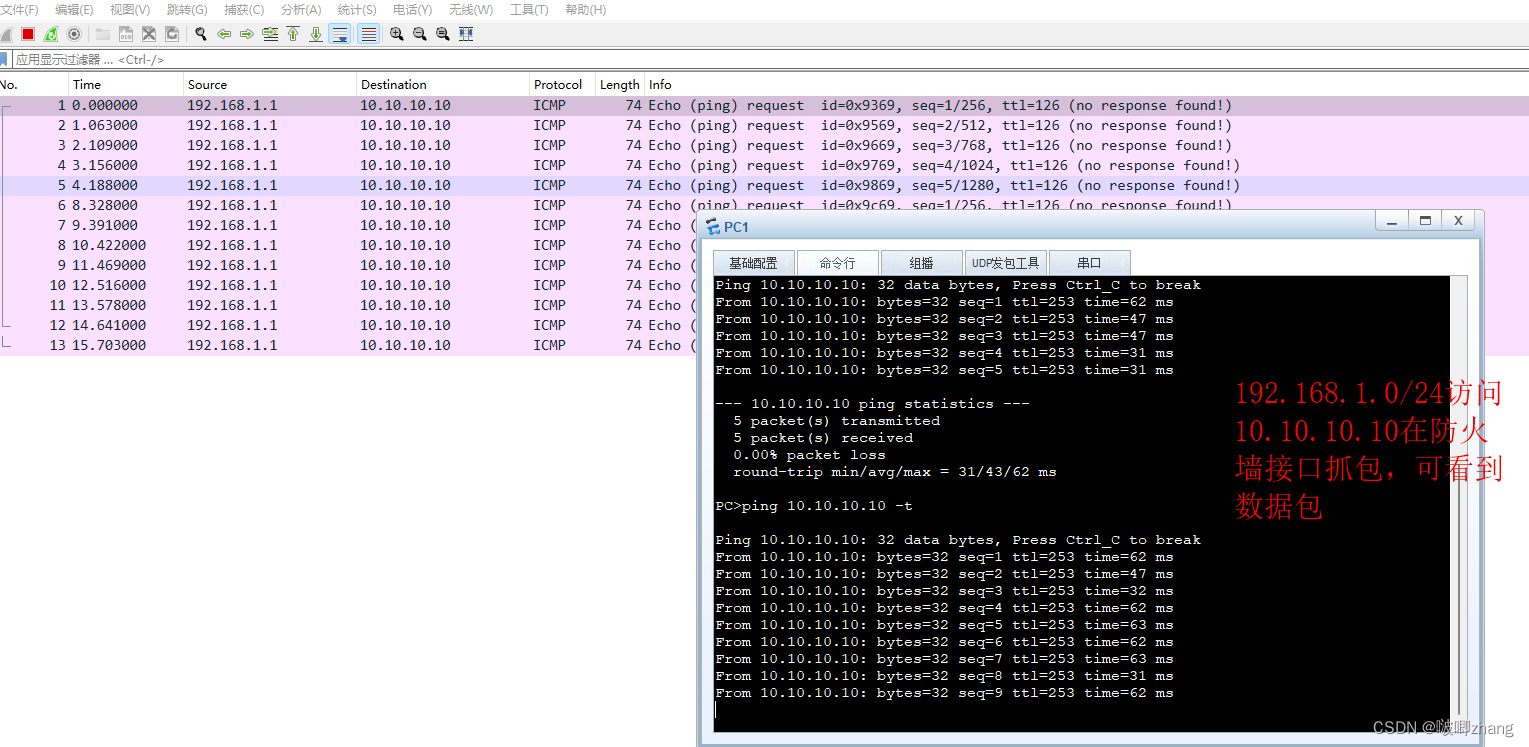Stop the running capture with the red square

(28, 34)
